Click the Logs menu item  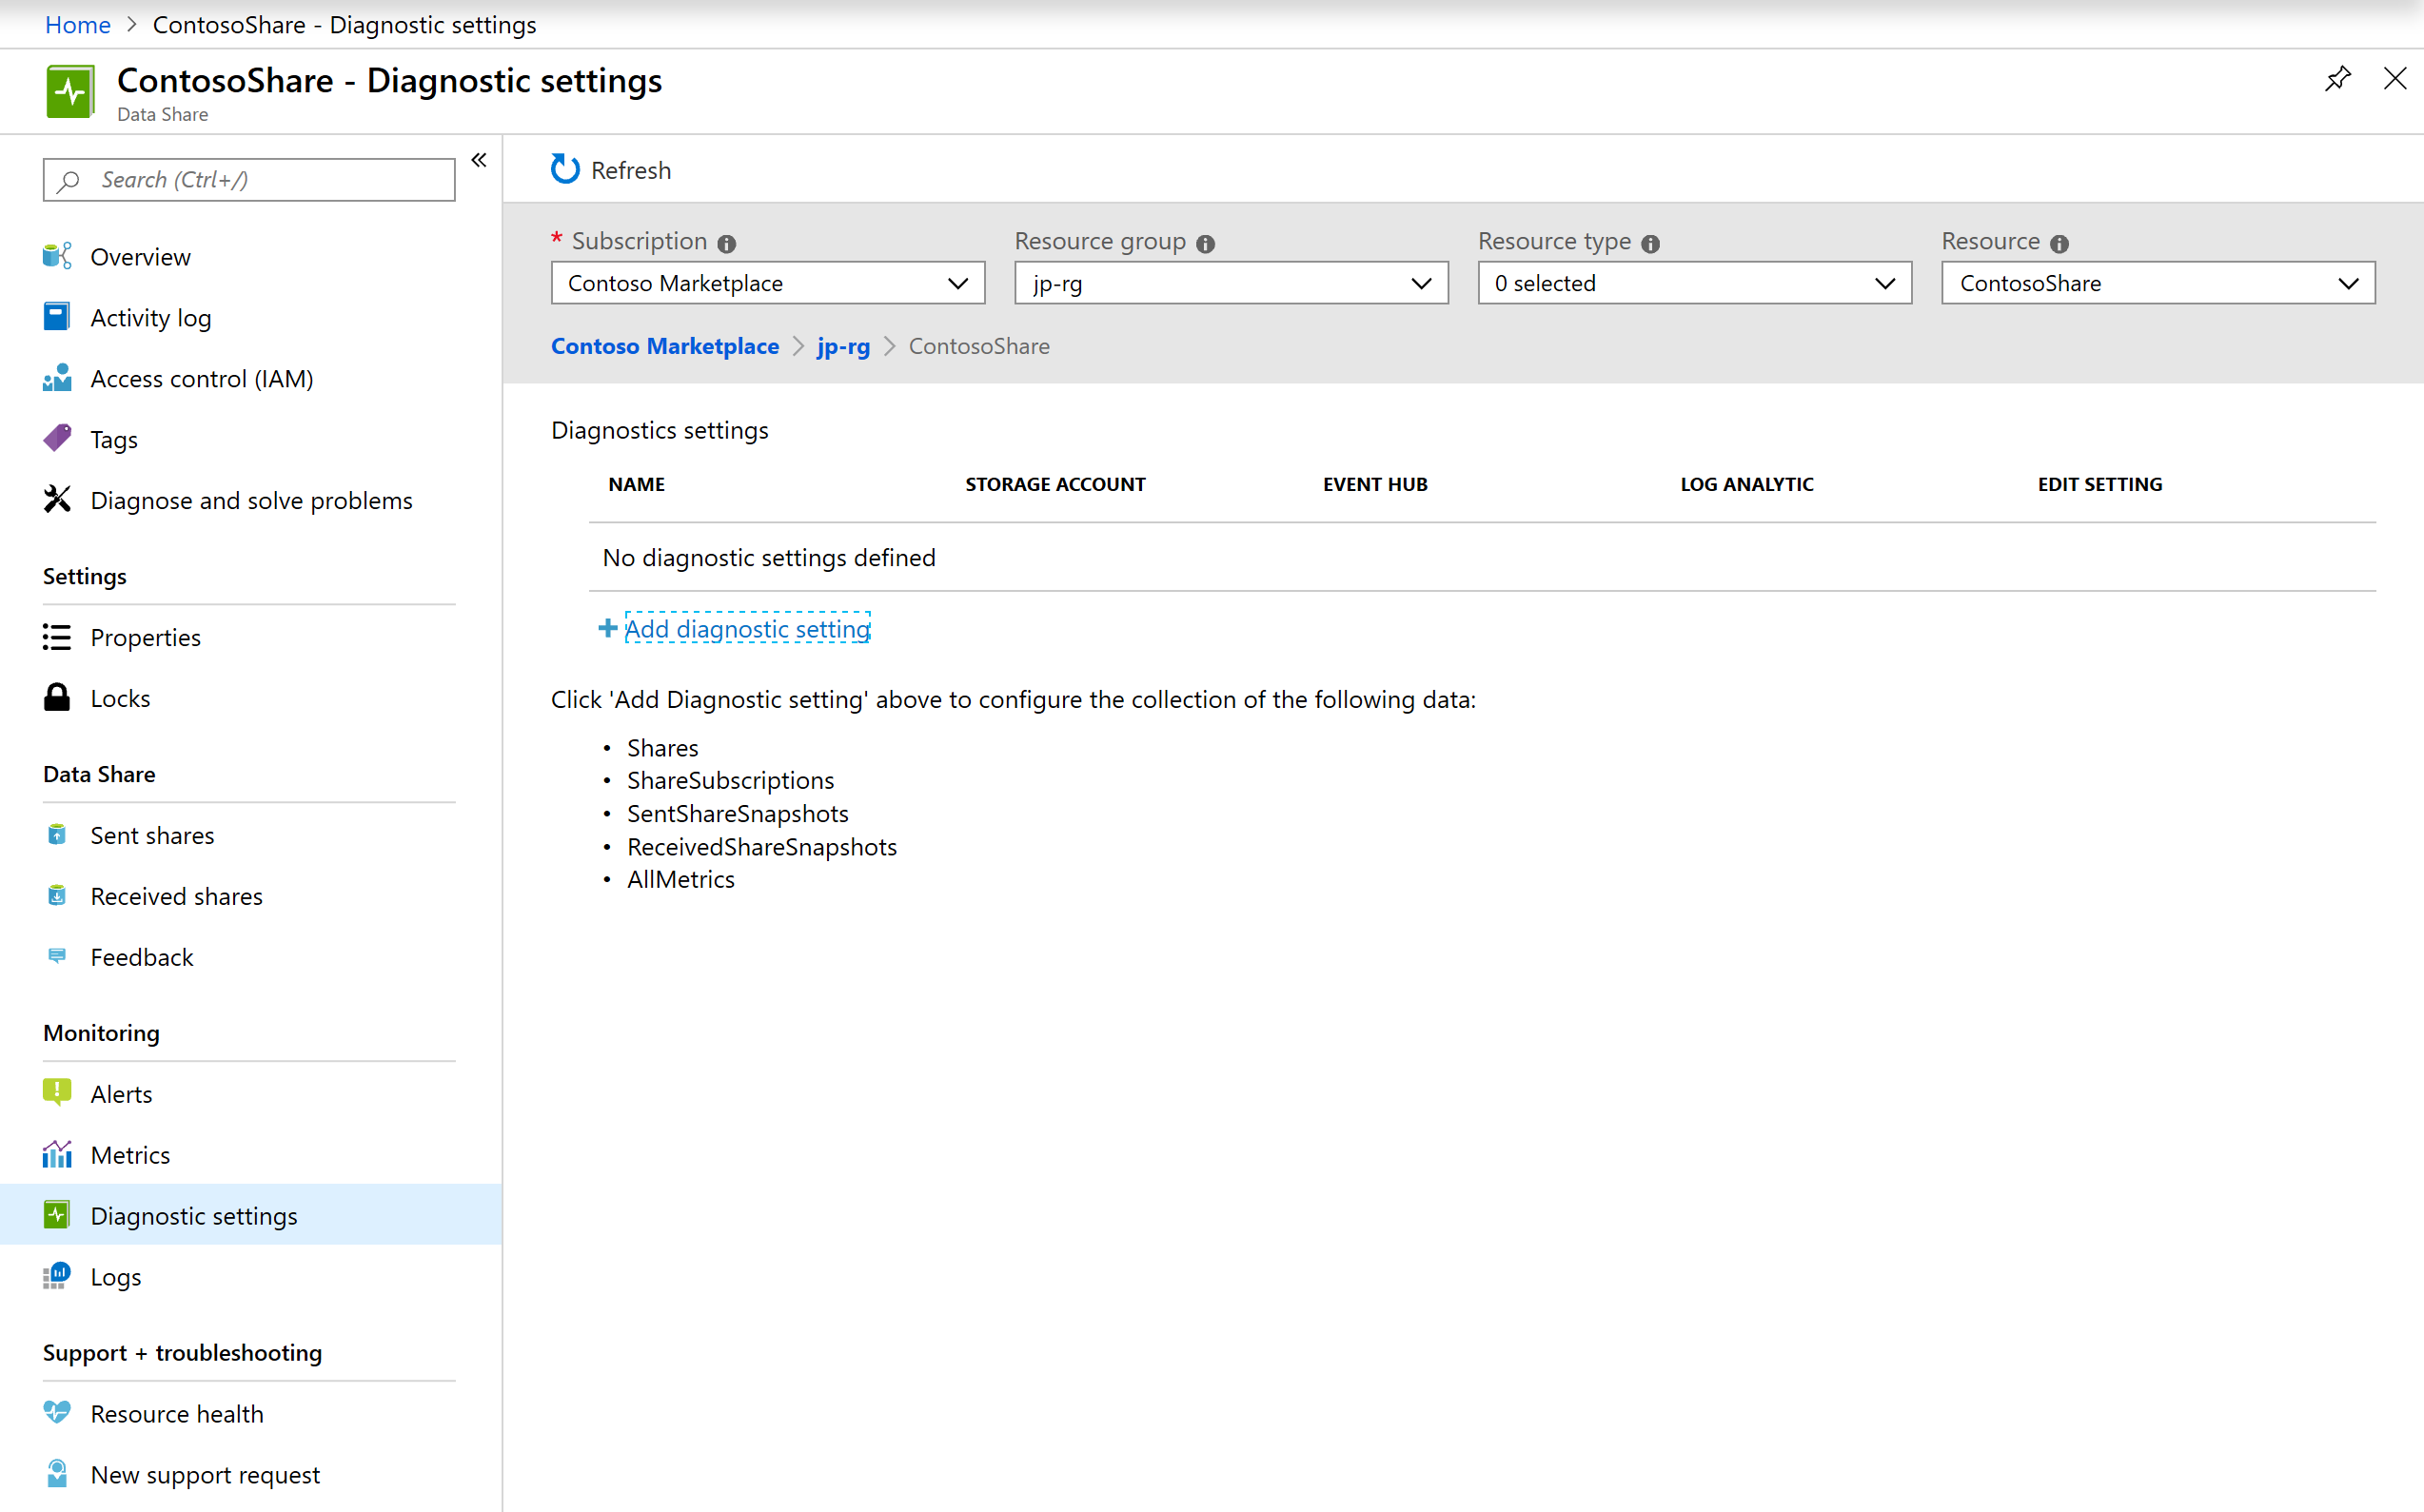(115, 1275)
